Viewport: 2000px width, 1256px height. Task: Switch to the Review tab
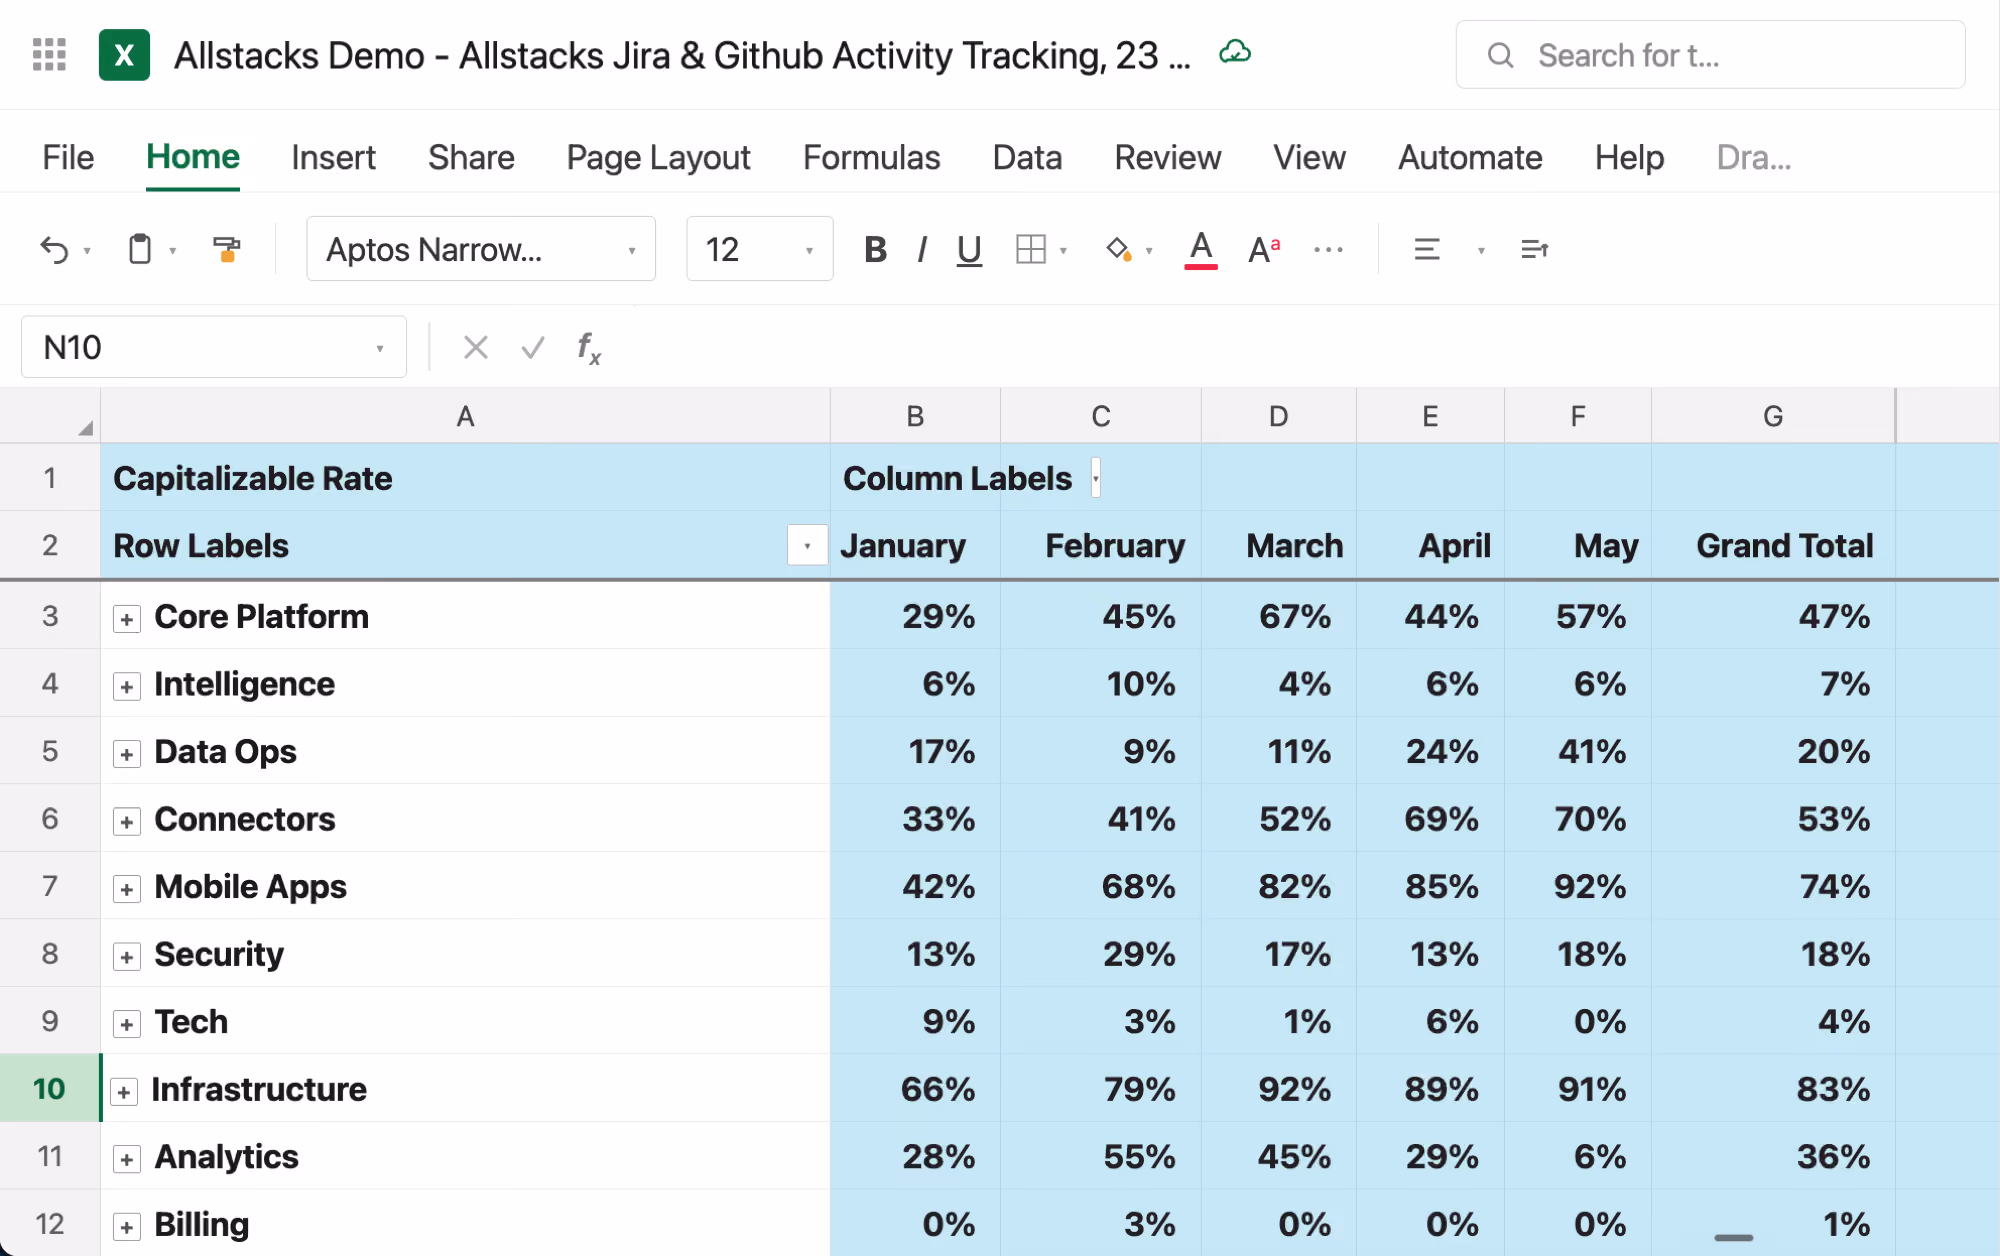coord(1167,157)
